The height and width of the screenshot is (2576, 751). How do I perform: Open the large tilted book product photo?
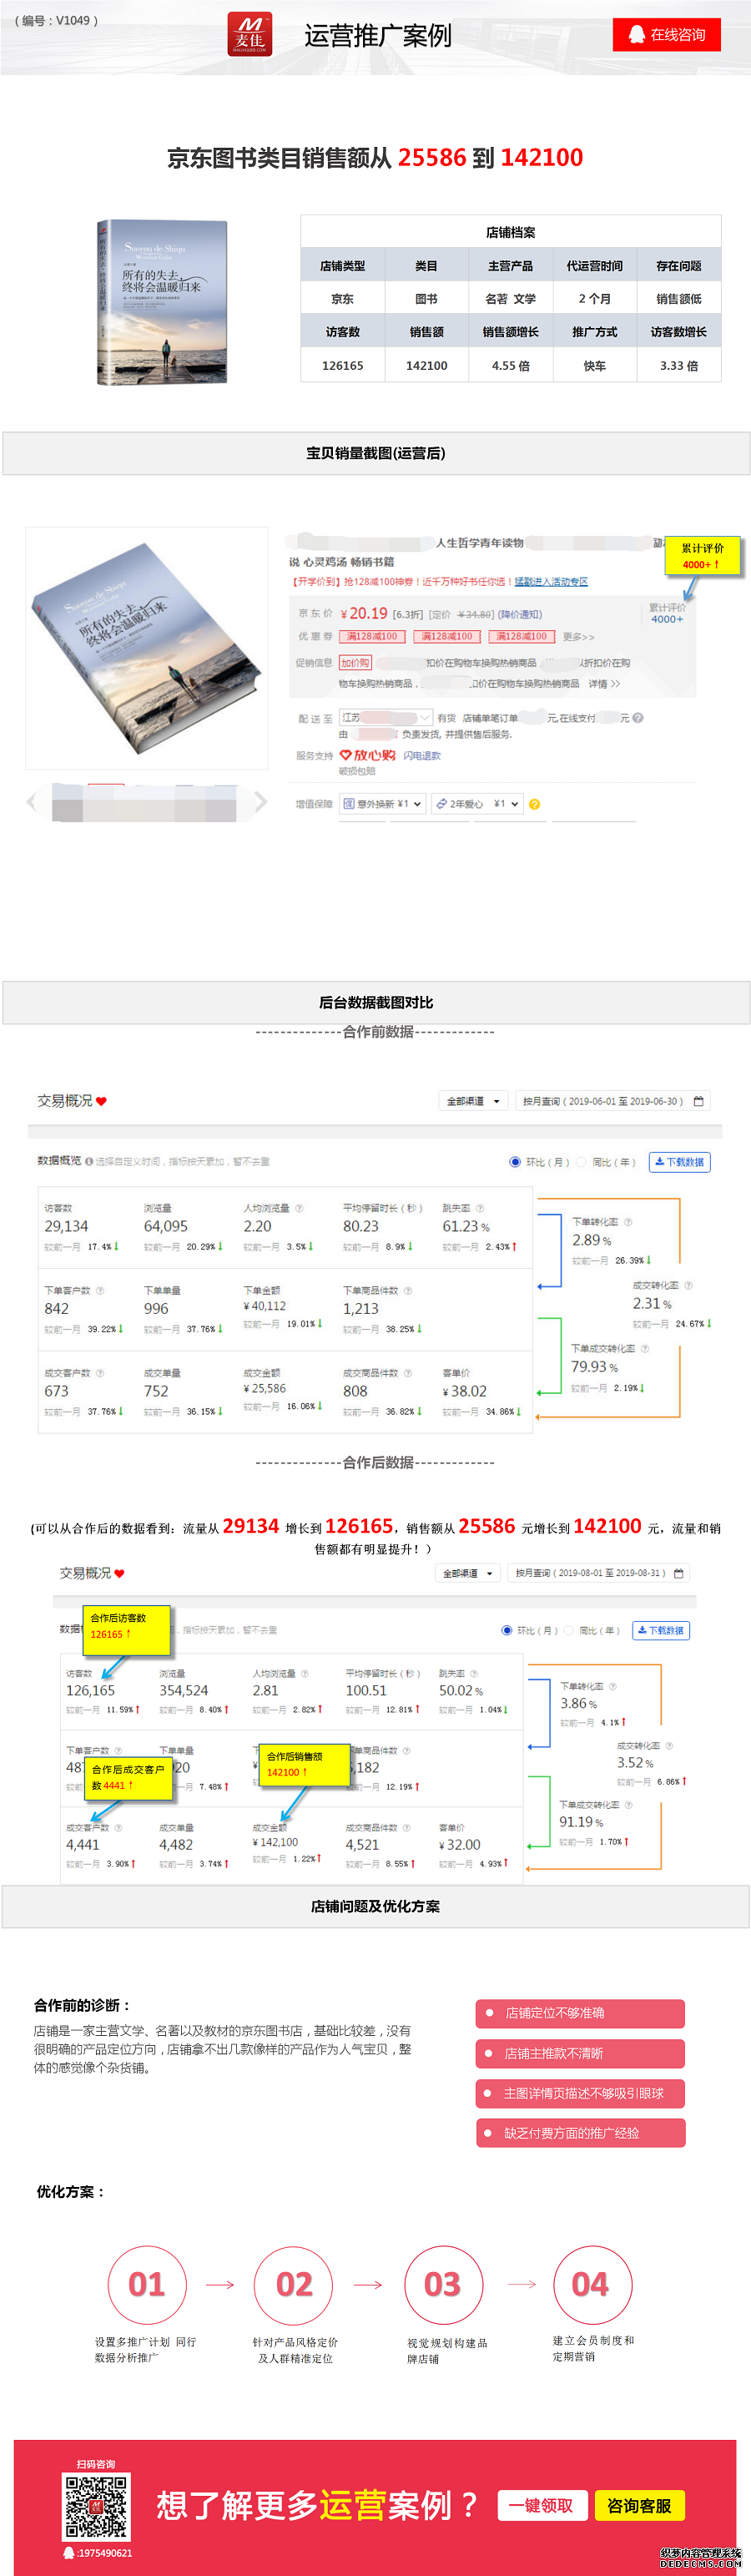tap(147, 647)
